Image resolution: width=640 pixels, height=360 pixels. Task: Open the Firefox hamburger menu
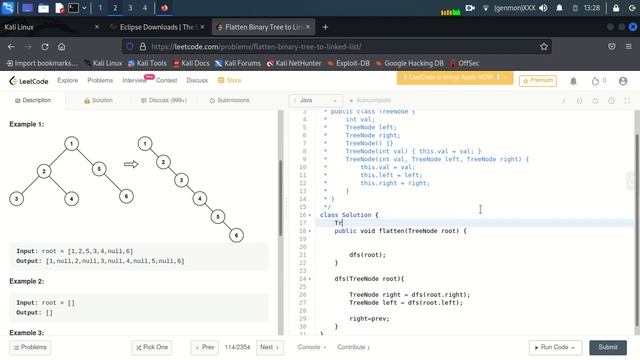[629, 47]
